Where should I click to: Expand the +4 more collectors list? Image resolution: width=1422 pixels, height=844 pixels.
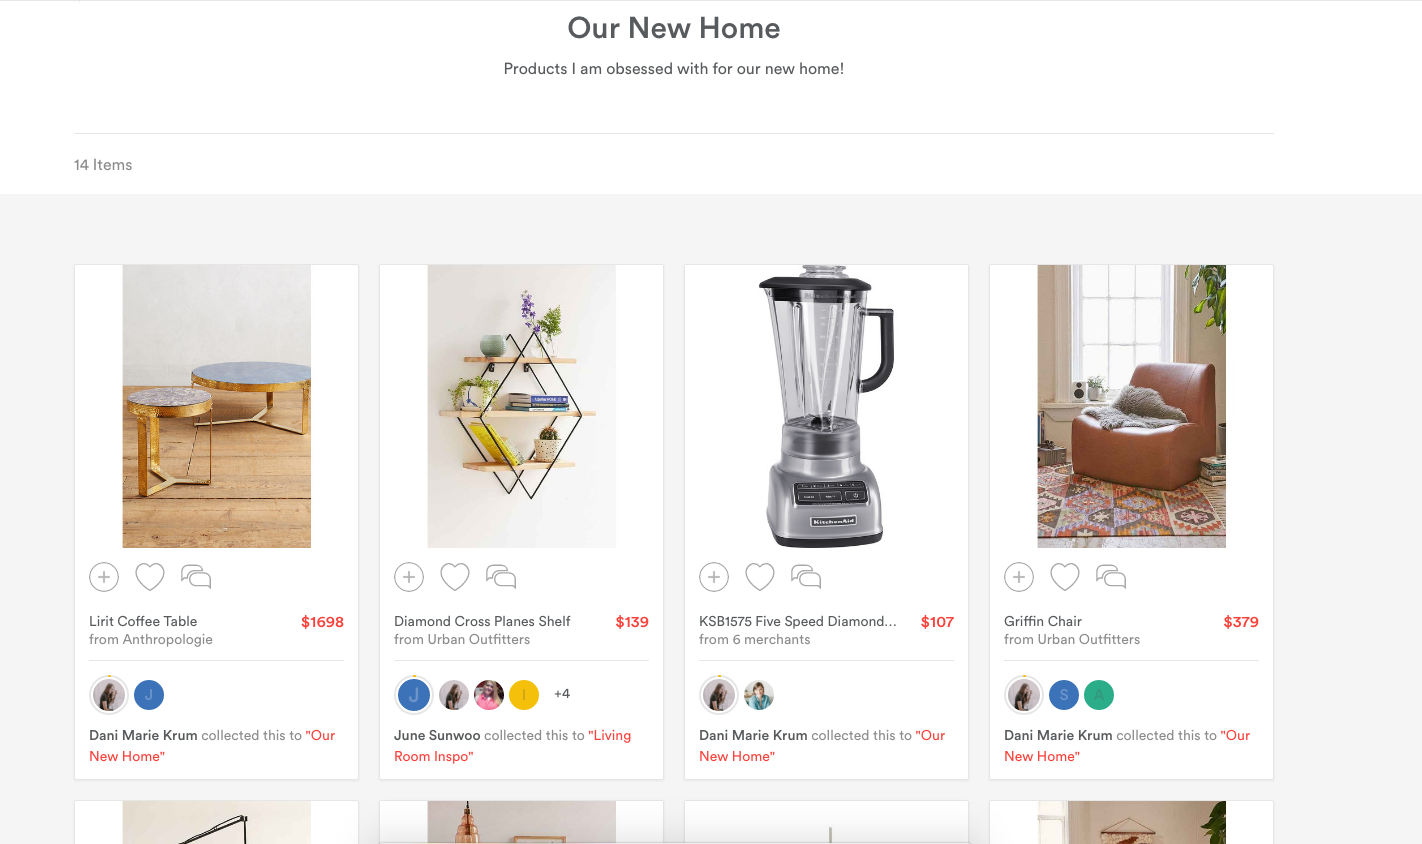562,694
